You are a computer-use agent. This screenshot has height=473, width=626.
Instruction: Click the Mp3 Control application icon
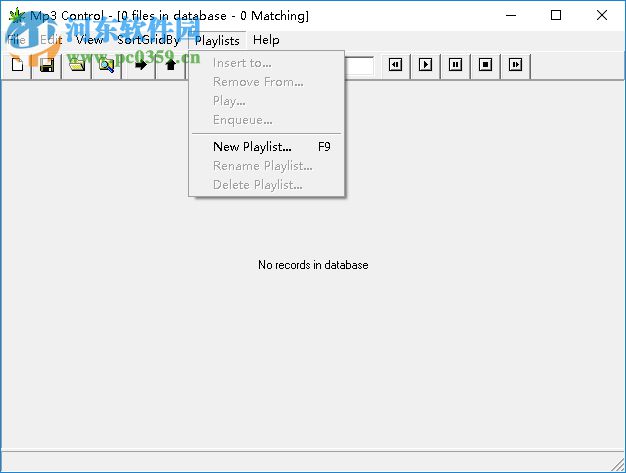[17, 16]
